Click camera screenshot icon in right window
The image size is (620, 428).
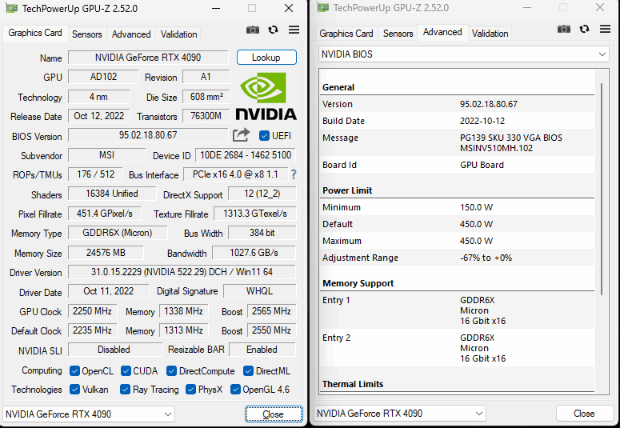564,29
